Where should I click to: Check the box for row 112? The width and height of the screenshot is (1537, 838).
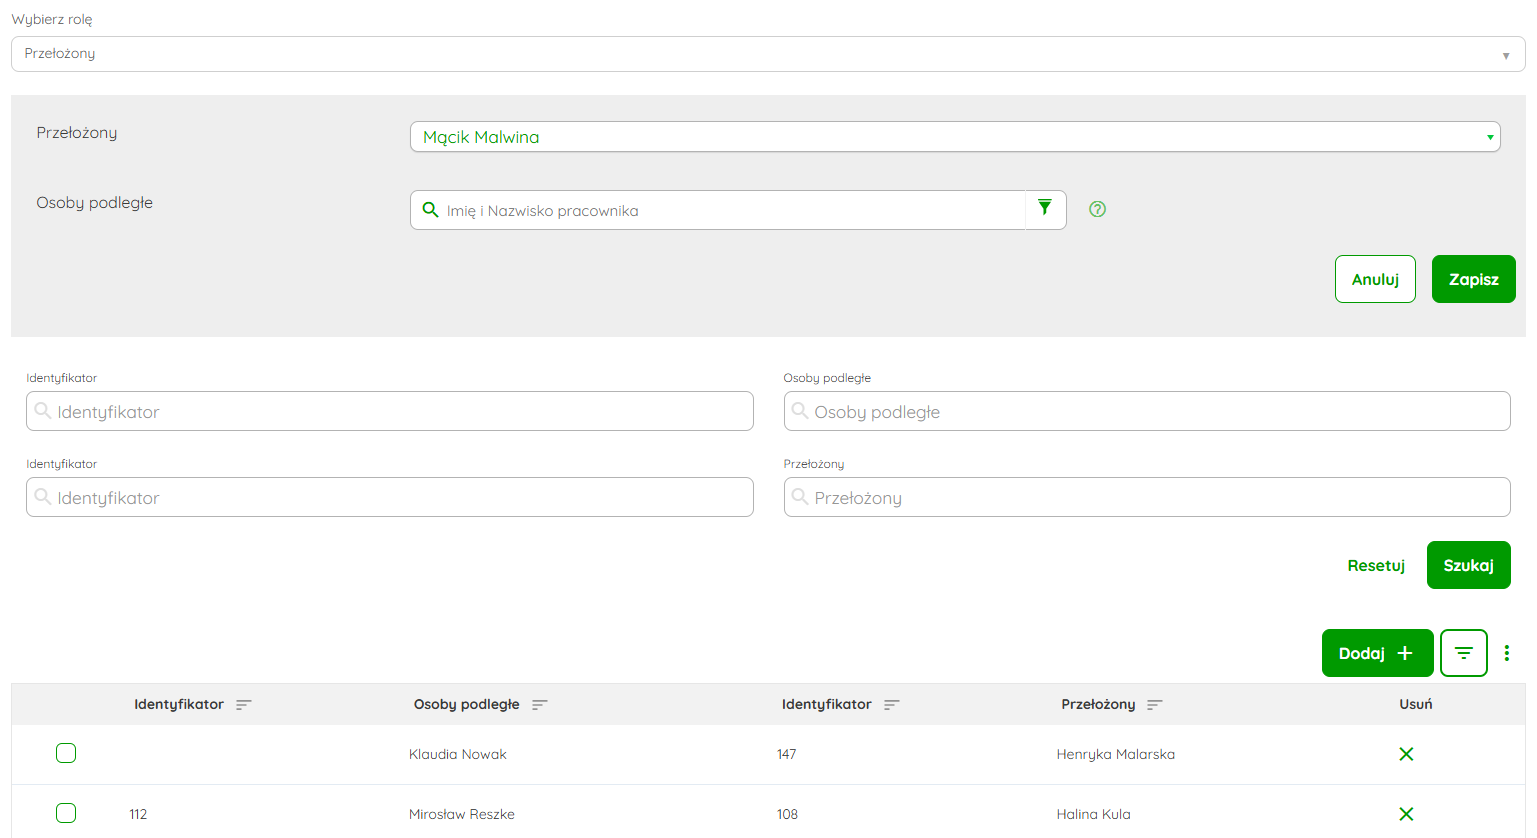pyautogui.click(x=66, y=813)
